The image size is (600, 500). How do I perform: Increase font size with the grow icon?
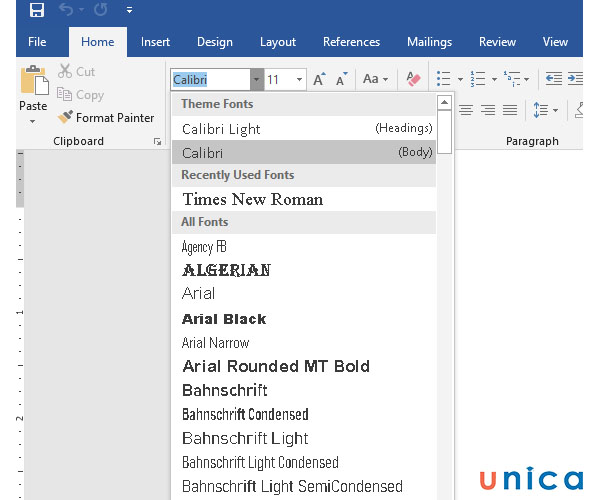click(x=319, y=80)
